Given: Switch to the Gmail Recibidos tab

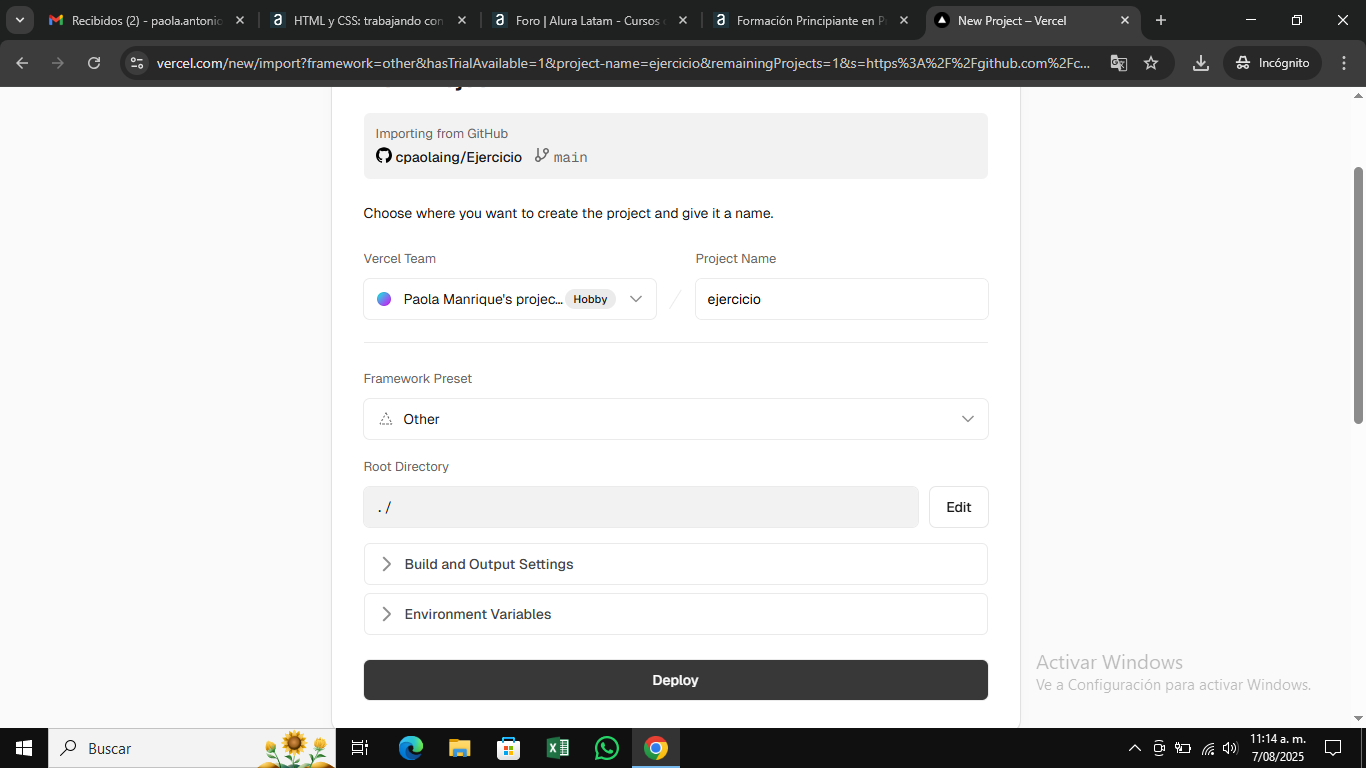Looking at the screenshot, I should 147,20.
